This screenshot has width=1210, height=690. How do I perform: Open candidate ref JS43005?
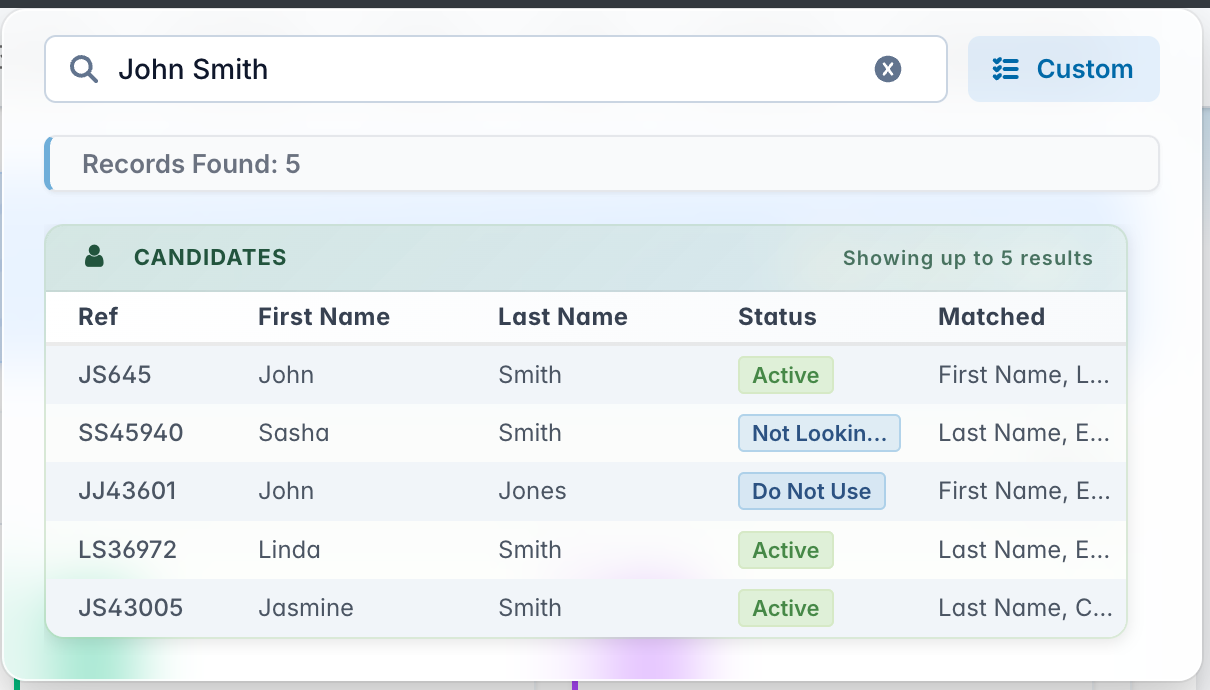(x=131, y=608)
